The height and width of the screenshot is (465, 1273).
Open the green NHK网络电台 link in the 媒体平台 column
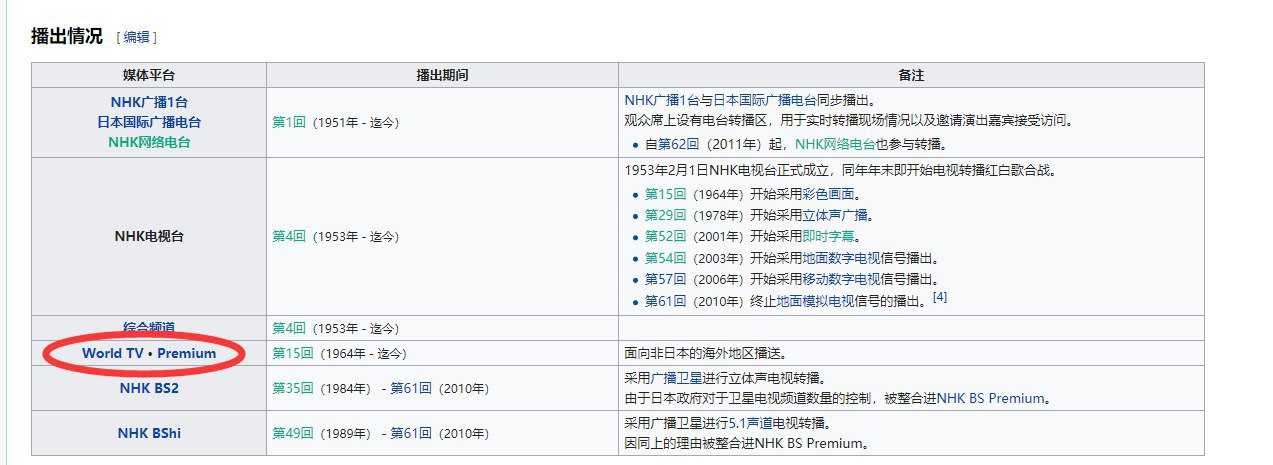click(149, 142)
